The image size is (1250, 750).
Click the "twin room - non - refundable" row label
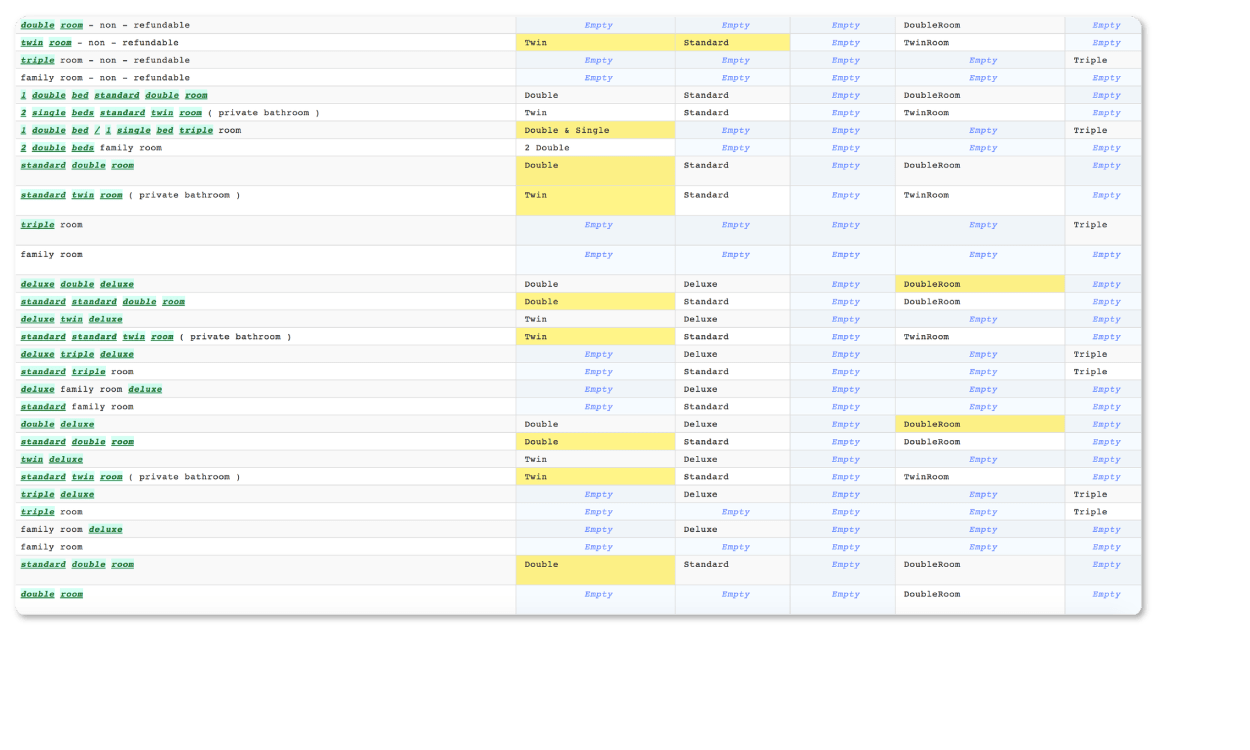[100, 43]
